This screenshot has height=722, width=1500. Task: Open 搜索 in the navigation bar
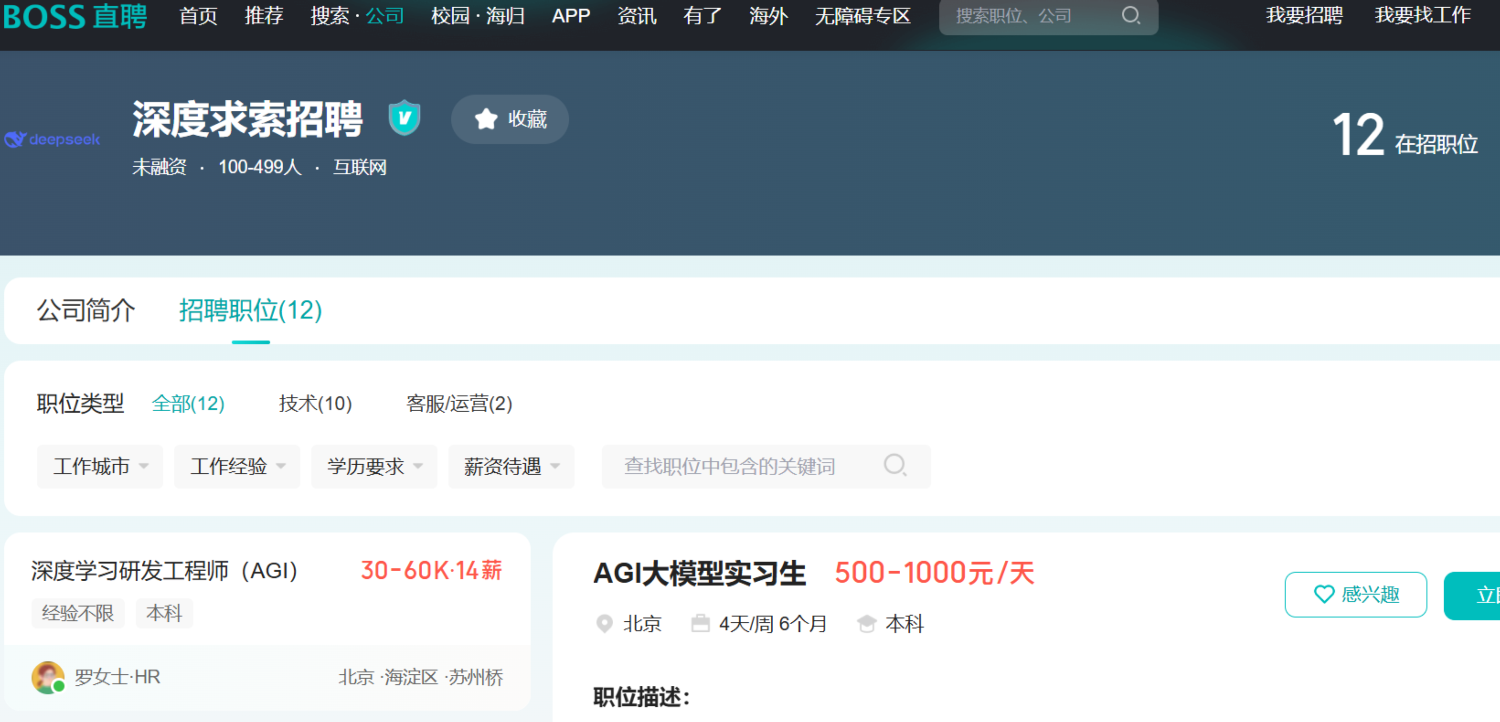pos(330,16)
